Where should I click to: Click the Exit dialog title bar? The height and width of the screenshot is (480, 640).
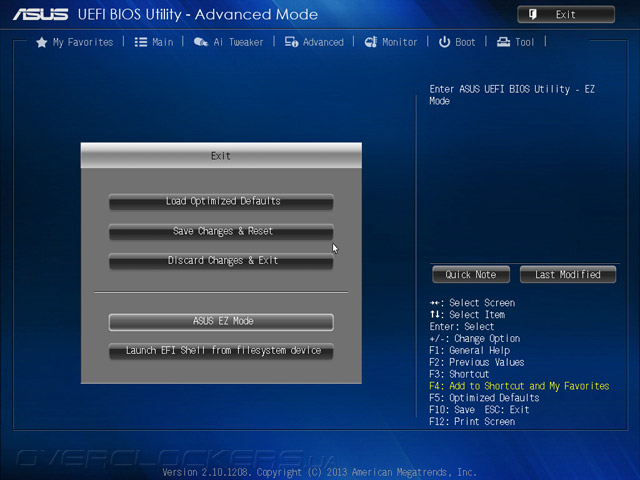tap(221, 156)
